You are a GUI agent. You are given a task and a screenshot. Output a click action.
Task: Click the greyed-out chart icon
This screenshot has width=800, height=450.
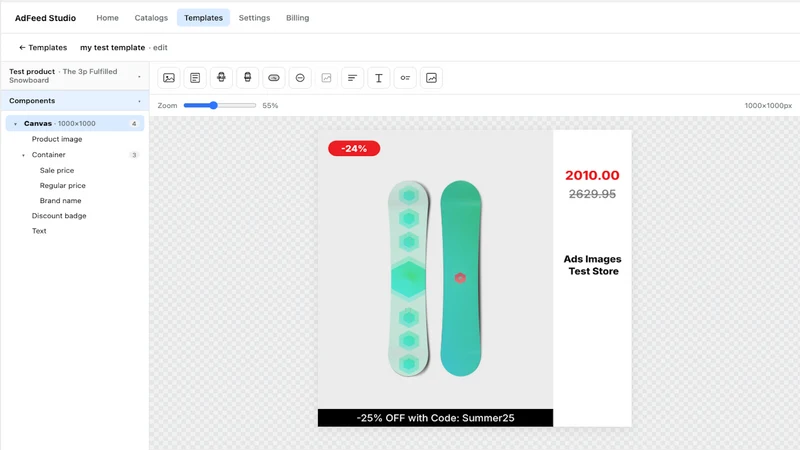tap(327, 78)
